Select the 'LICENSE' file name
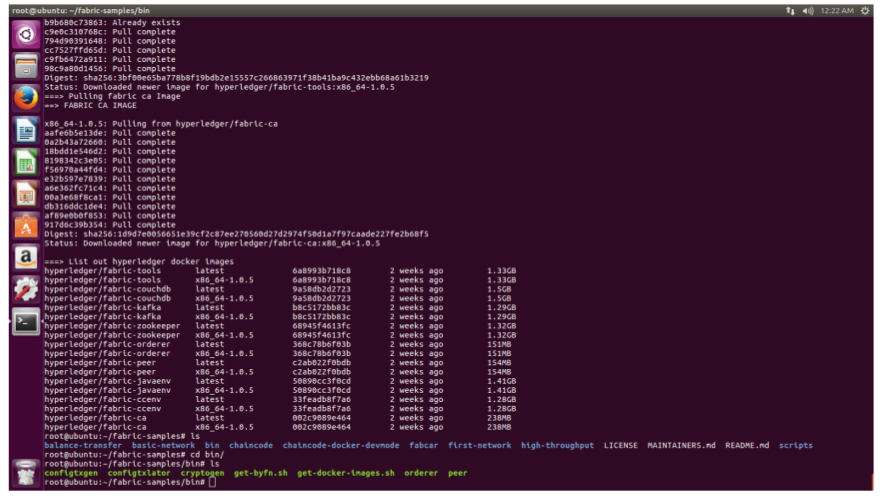 coord(621,446)
